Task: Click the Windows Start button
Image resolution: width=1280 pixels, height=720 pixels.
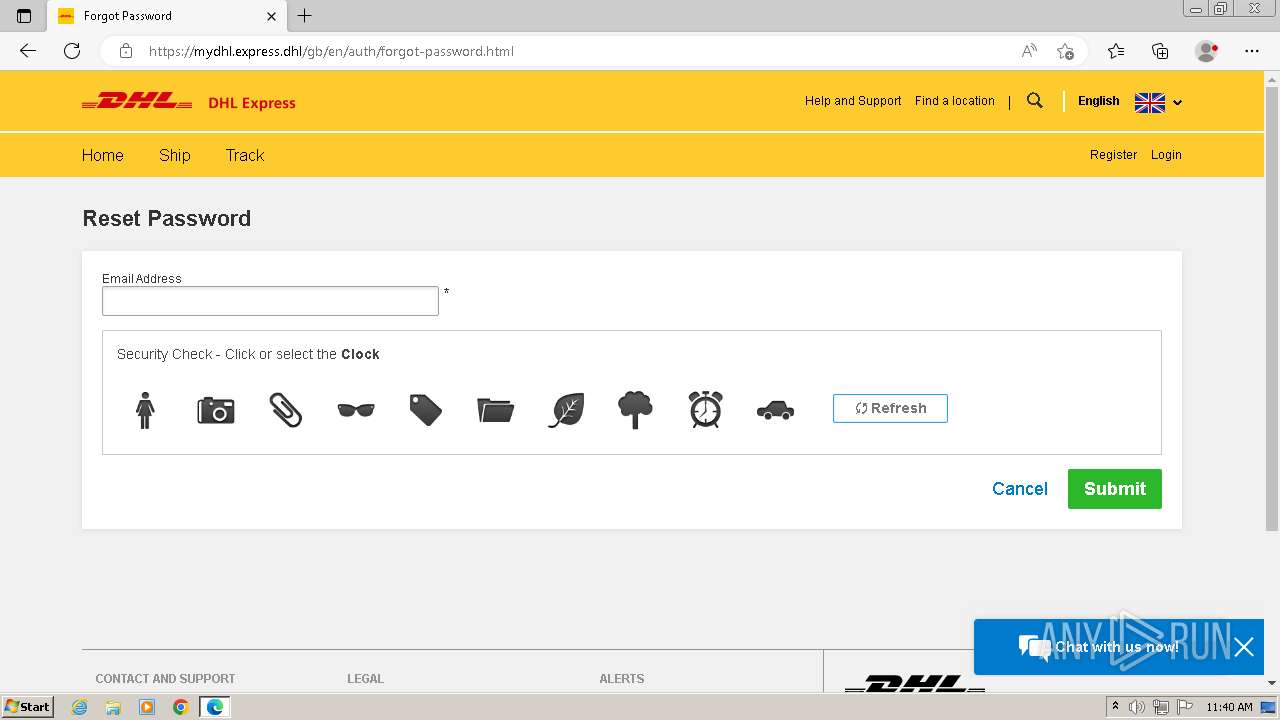Action: point(28,707)
